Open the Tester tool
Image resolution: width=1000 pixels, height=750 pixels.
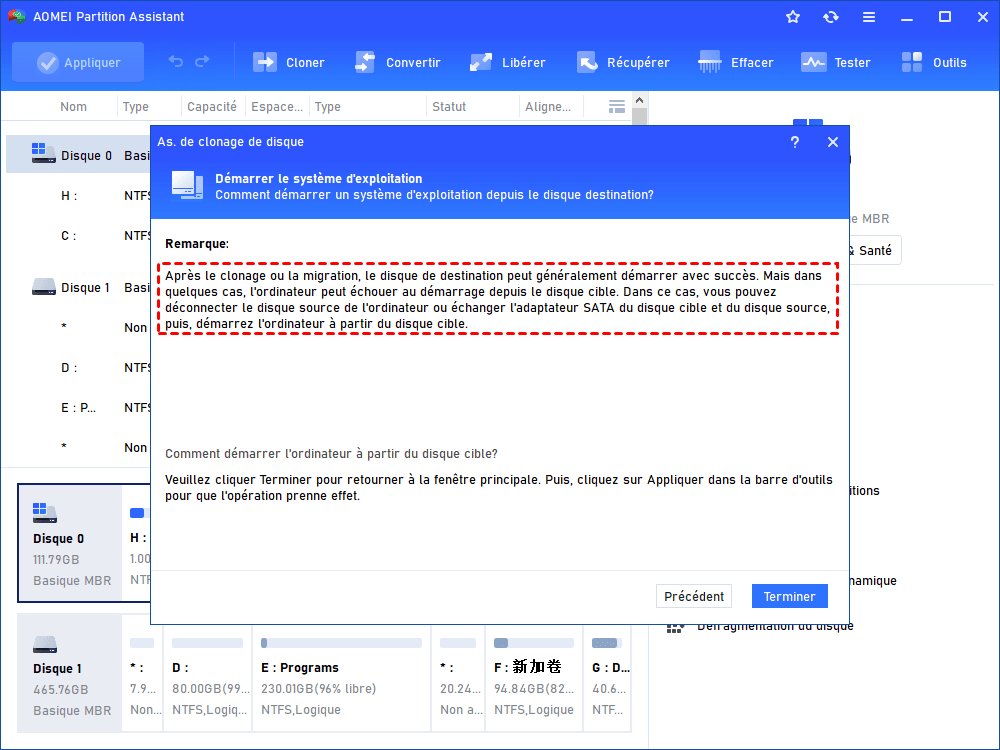pos(835,62)
